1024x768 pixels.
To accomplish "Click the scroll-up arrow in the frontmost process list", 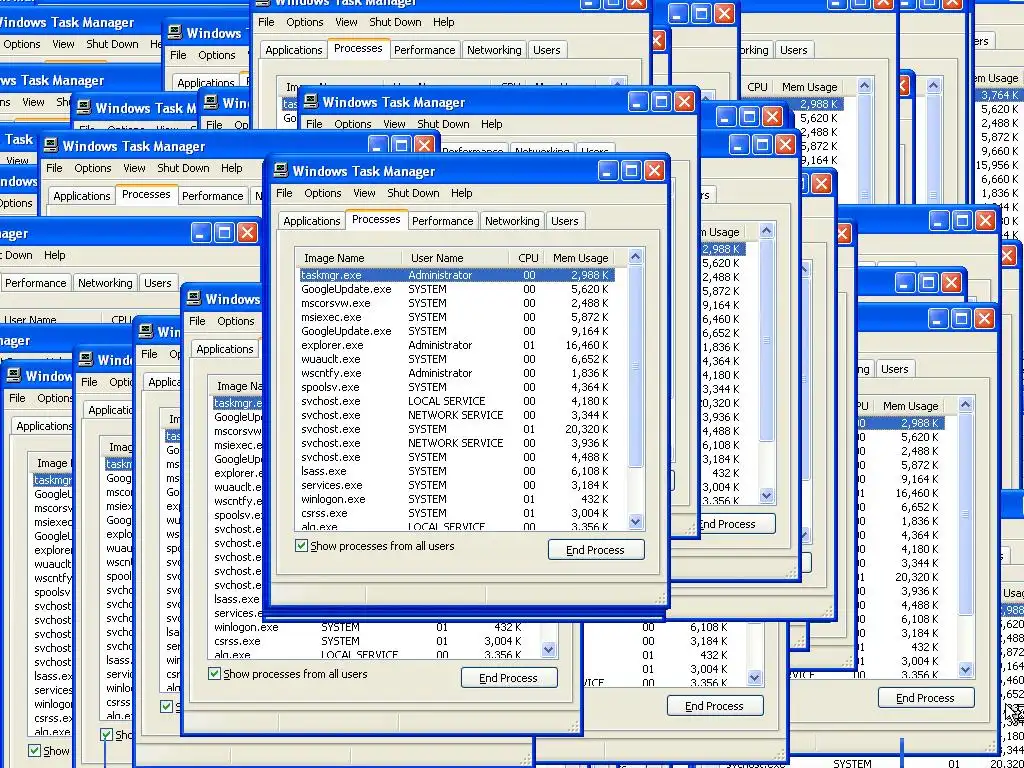I will [x=635, y=257].
